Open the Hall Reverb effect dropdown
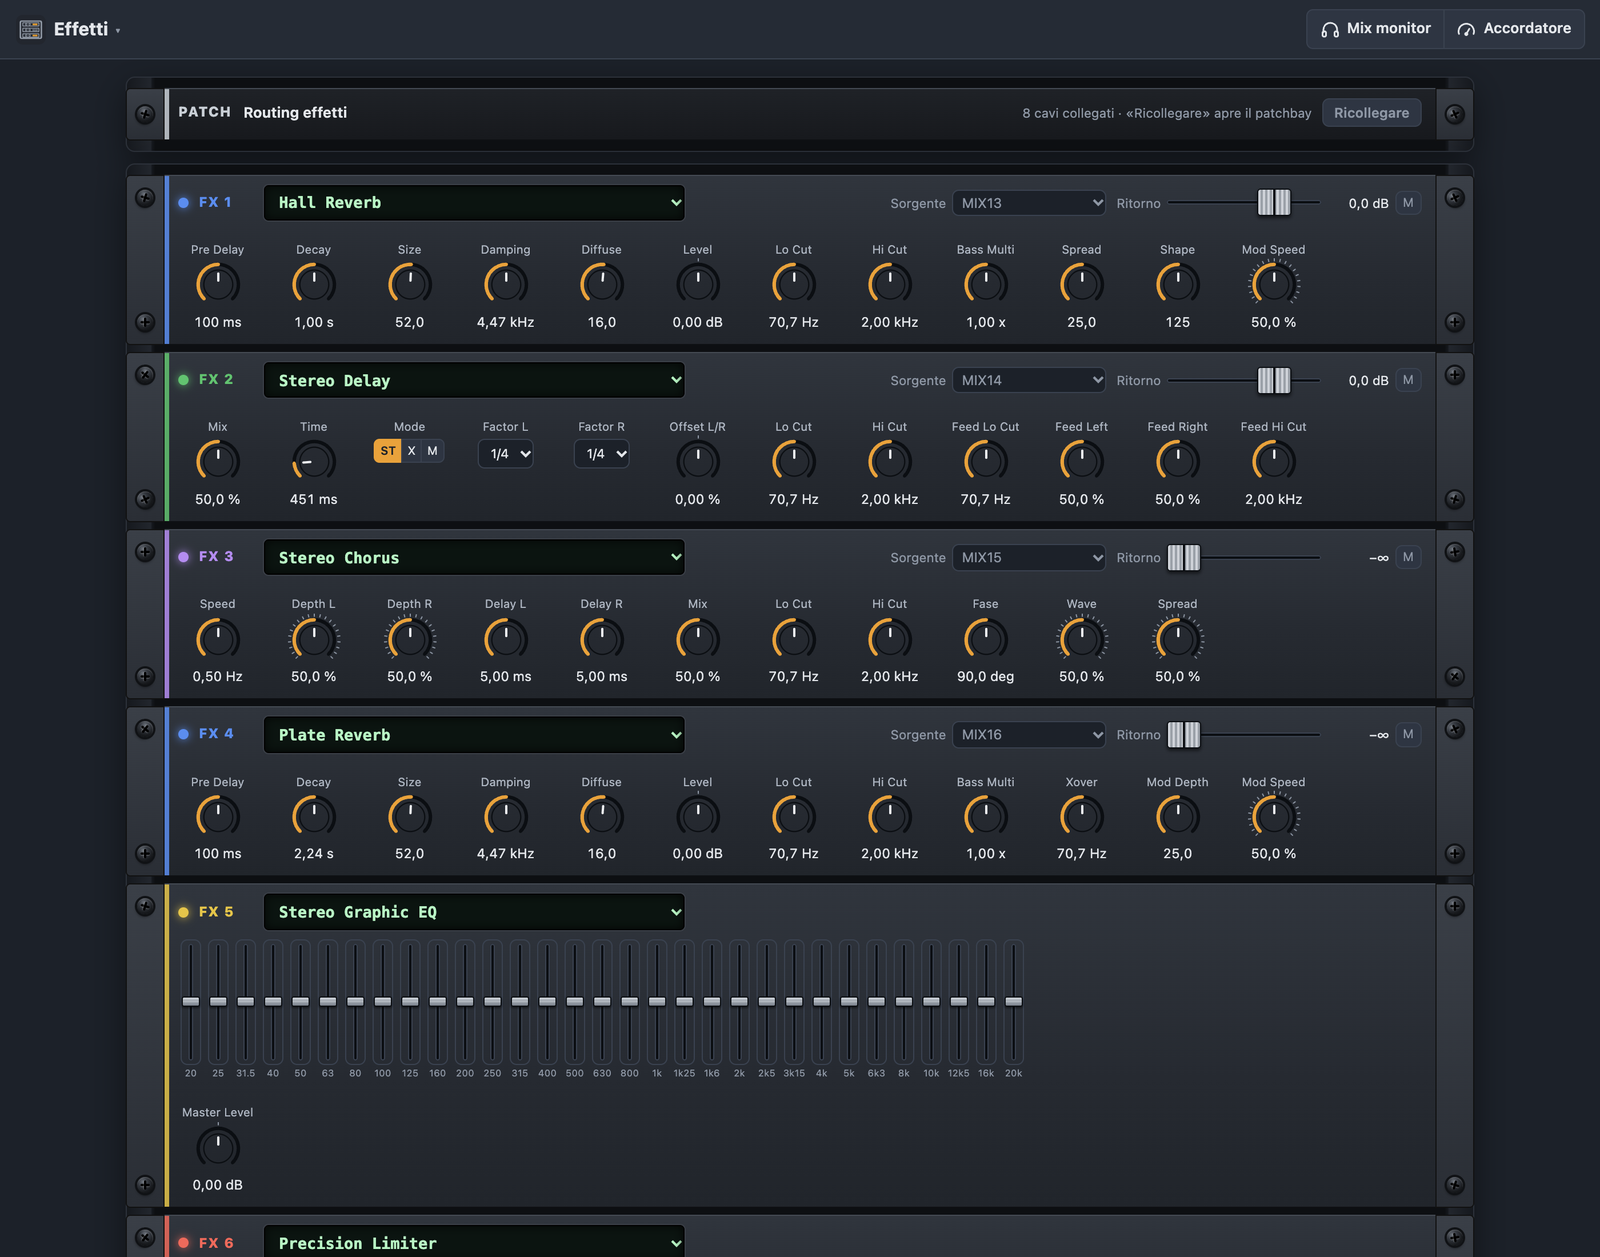Image resolution: width=1600 pixels, height=1257 pixels. pyautogui.click(x=474, y=203)
